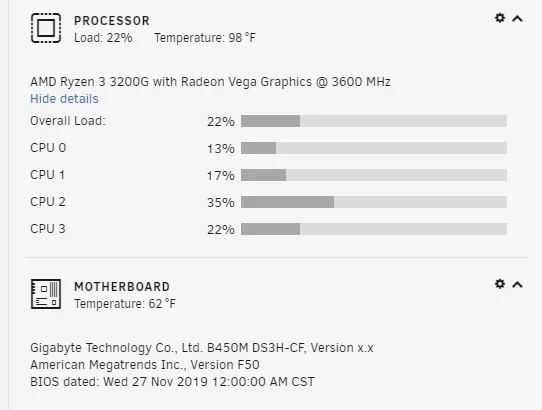Screen dimensions: 542x410
Task: Collapse the Motherboard section chevron
Action: 517,285
